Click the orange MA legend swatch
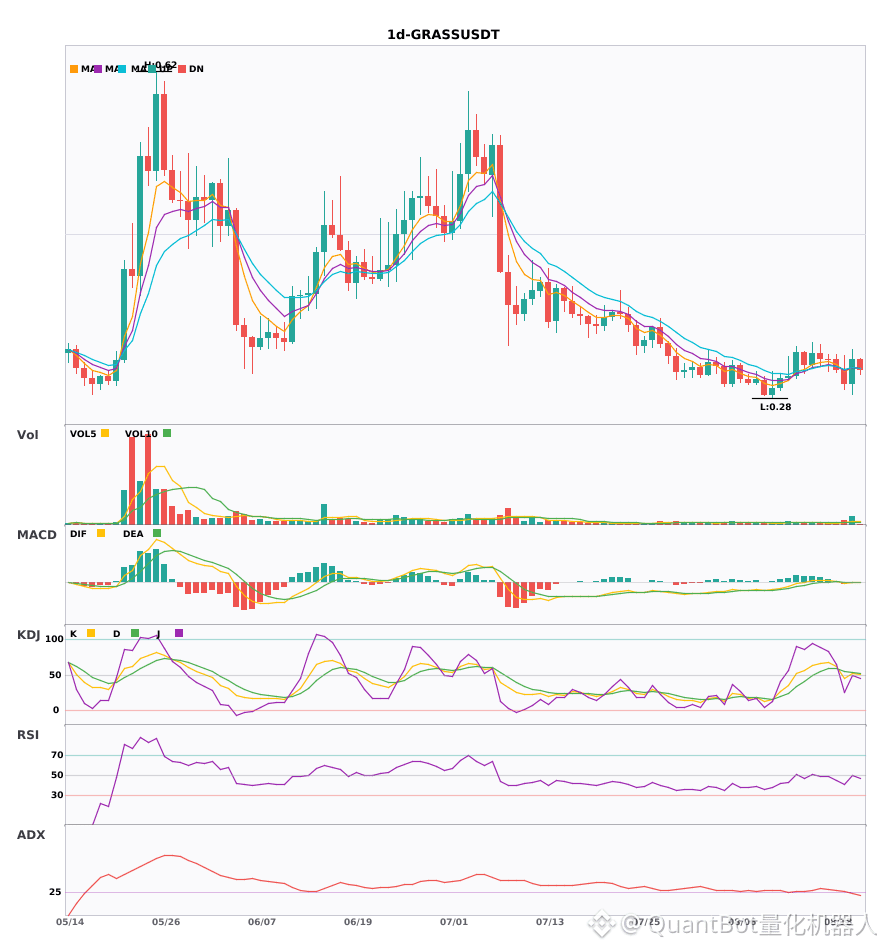885x950 pixels. point(74,69)
